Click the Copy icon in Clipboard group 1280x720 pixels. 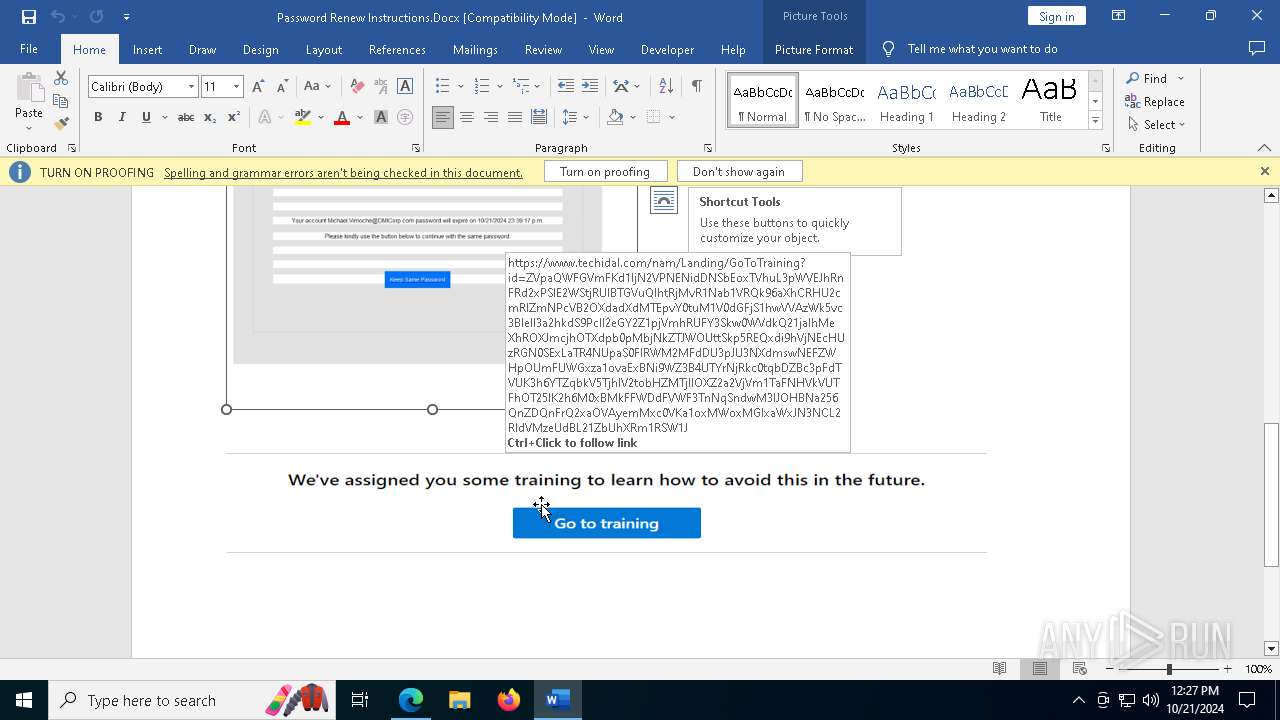(x=61, y=101)
